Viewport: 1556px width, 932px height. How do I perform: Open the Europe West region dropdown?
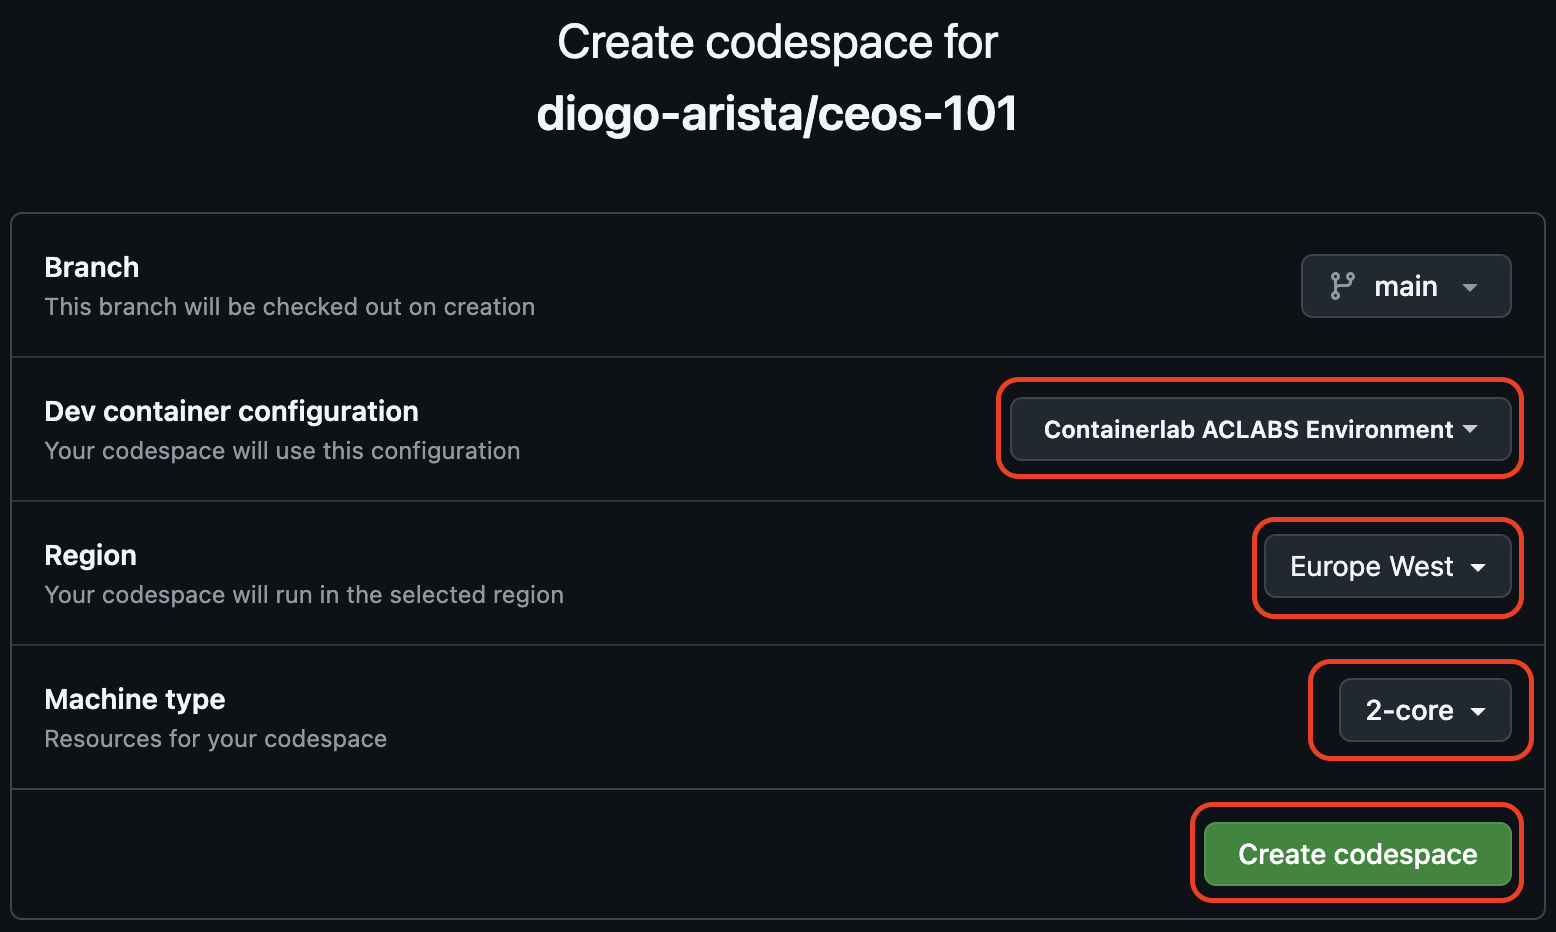pyautogui.click(x=1386, y=566)
